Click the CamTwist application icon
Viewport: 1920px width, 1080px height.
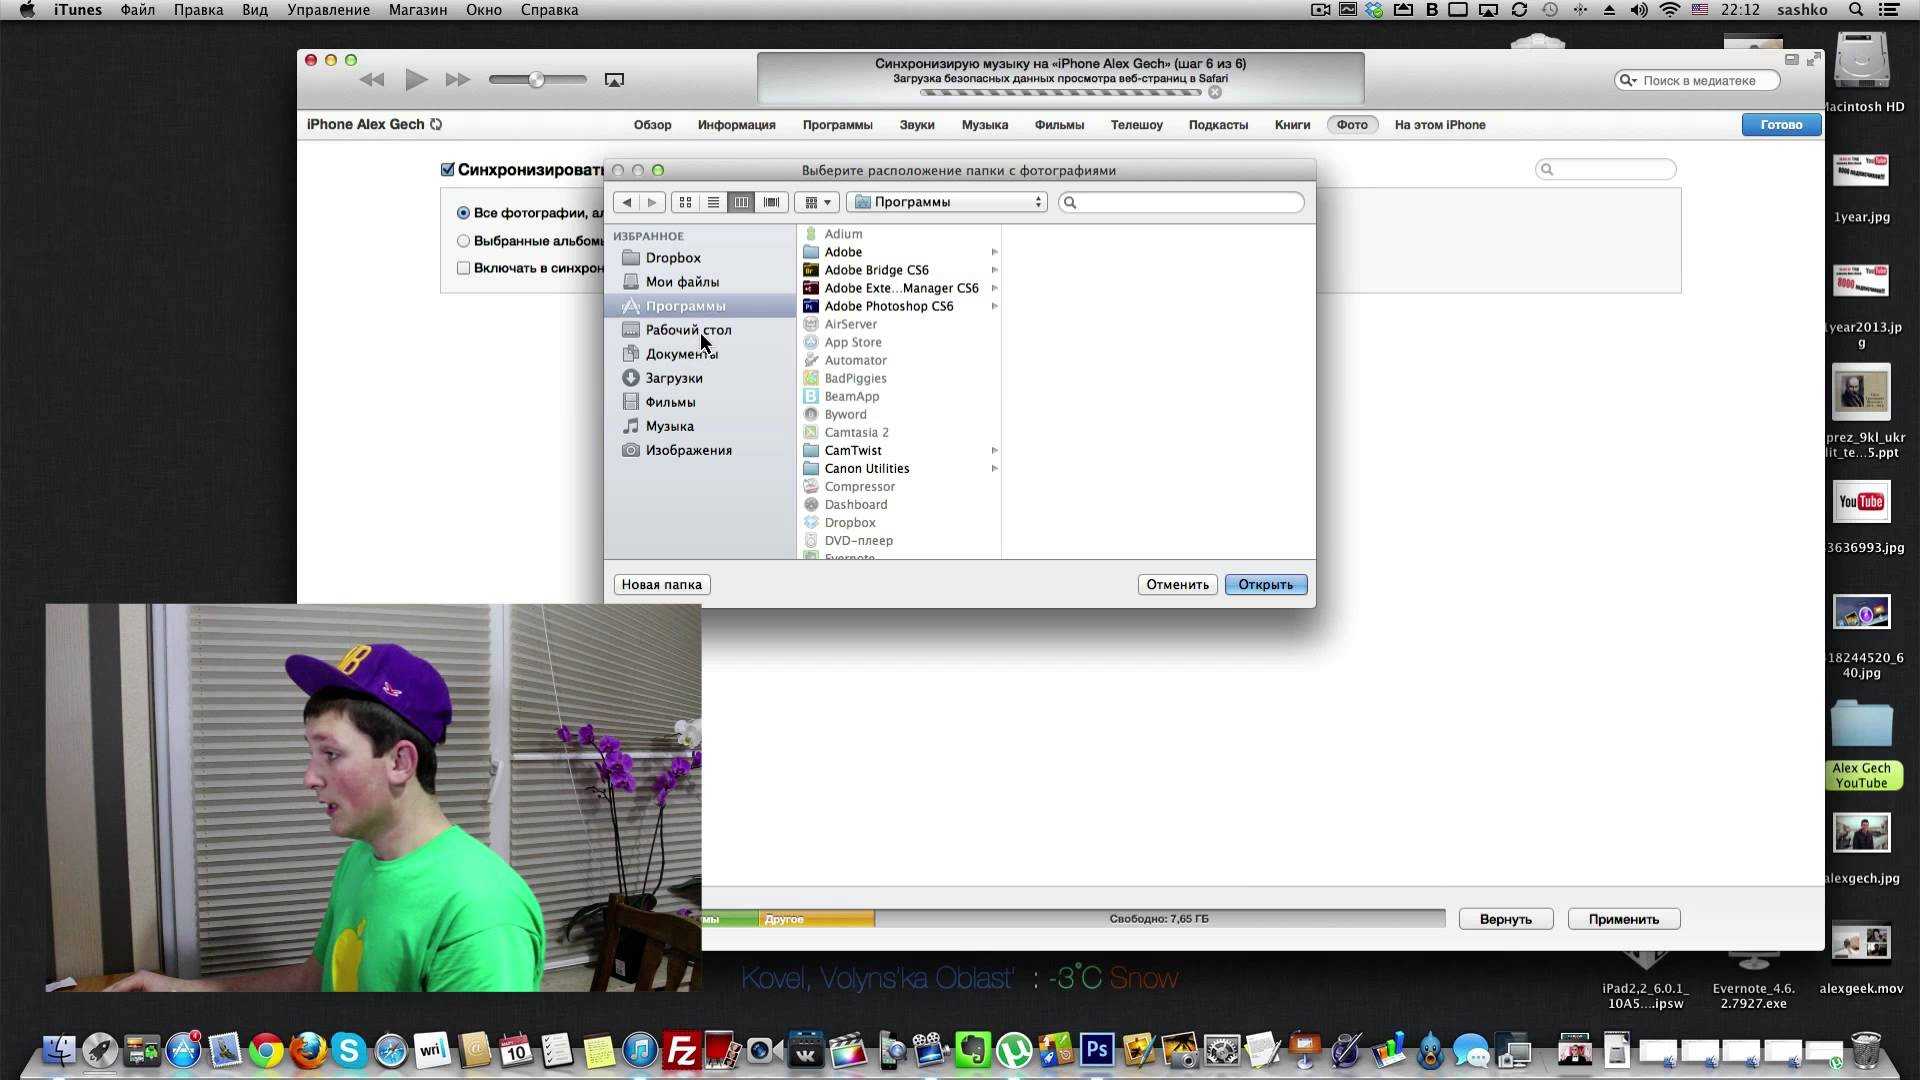point(810,450)
